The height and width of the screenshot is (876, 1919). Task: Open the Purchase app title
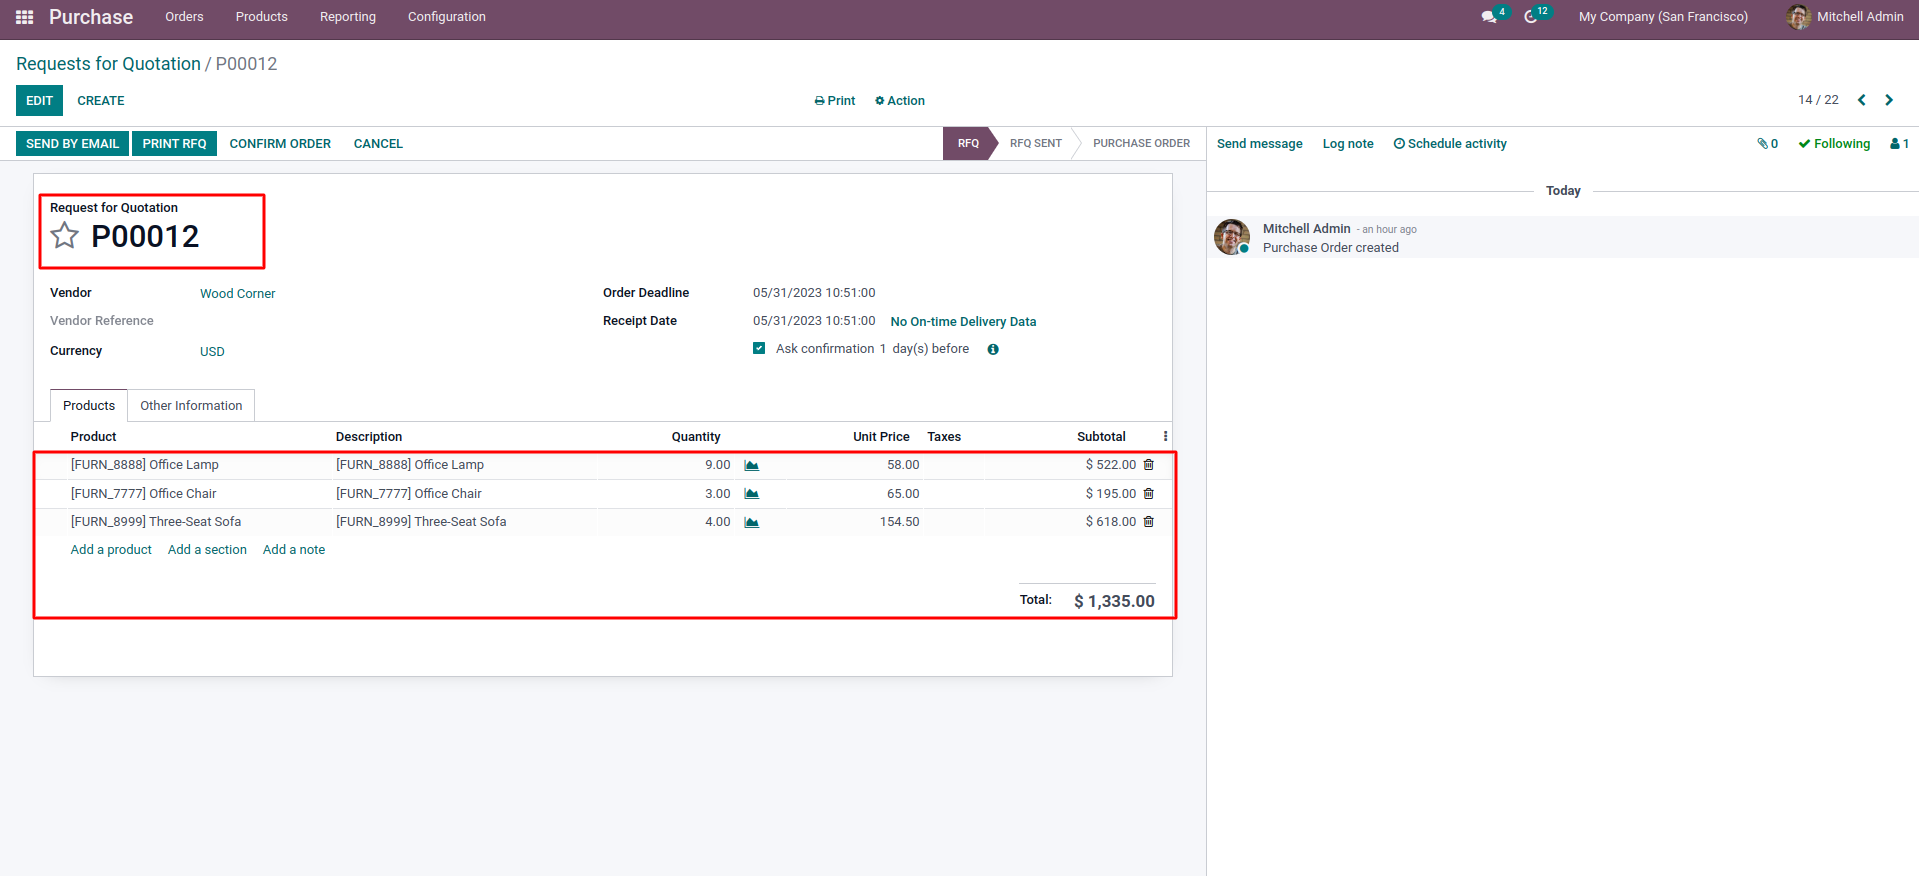pyautogui.click(x=91, y=17)
